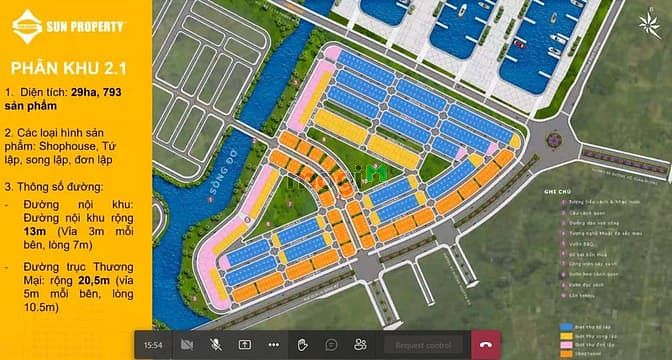Screen dimensions: 672x360
Task: Click the Sun Property logo
Action: tap(68, 27)
